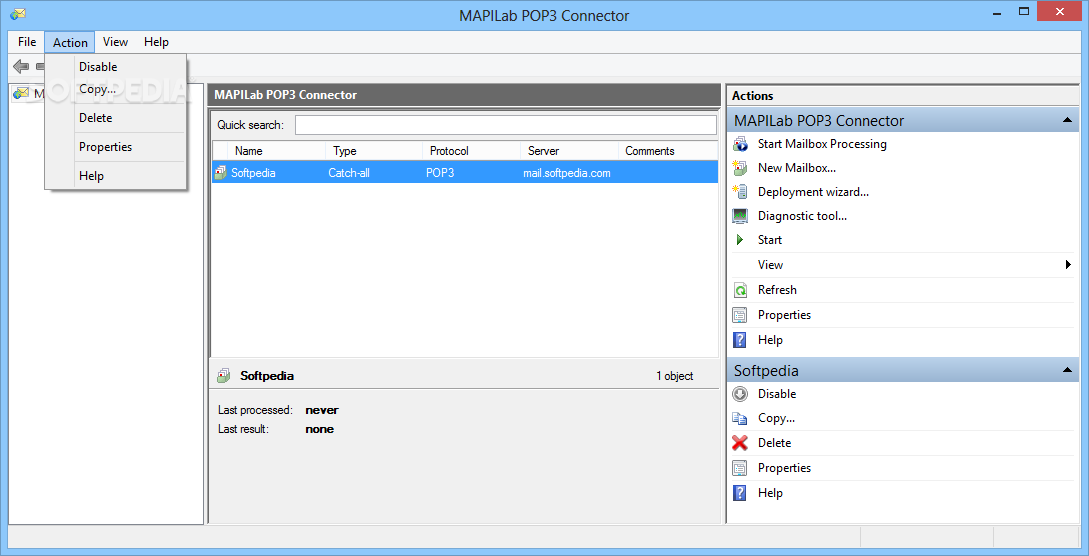This screenshot has height=556, width=1089.
Task: Click the green Start arrow icon
Action: tap(740, 239)
